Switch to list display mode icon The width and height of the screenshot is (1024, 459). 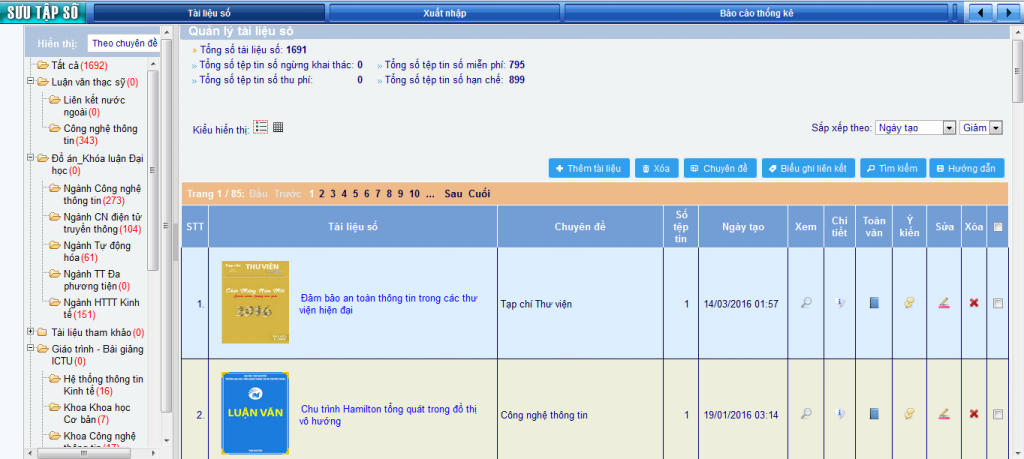coord(261,127)
